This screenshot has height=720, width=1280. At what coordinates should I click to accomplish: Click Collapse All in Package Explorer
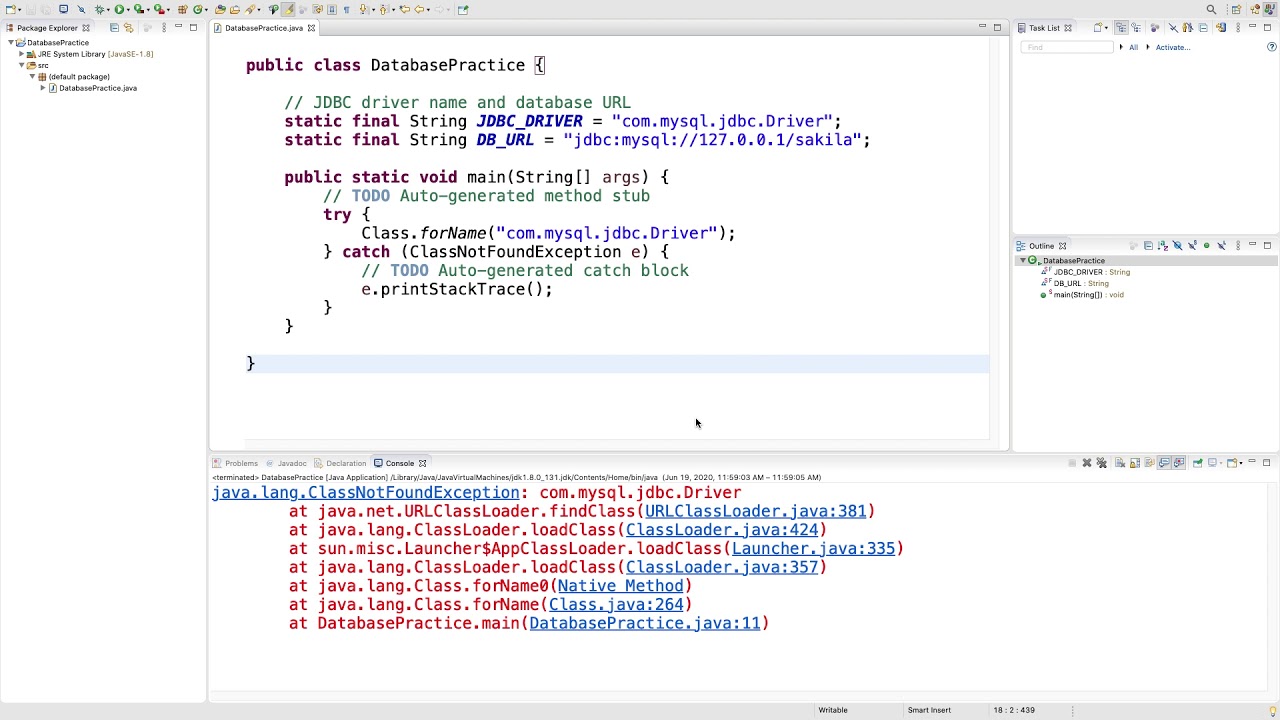pos(114,27)
